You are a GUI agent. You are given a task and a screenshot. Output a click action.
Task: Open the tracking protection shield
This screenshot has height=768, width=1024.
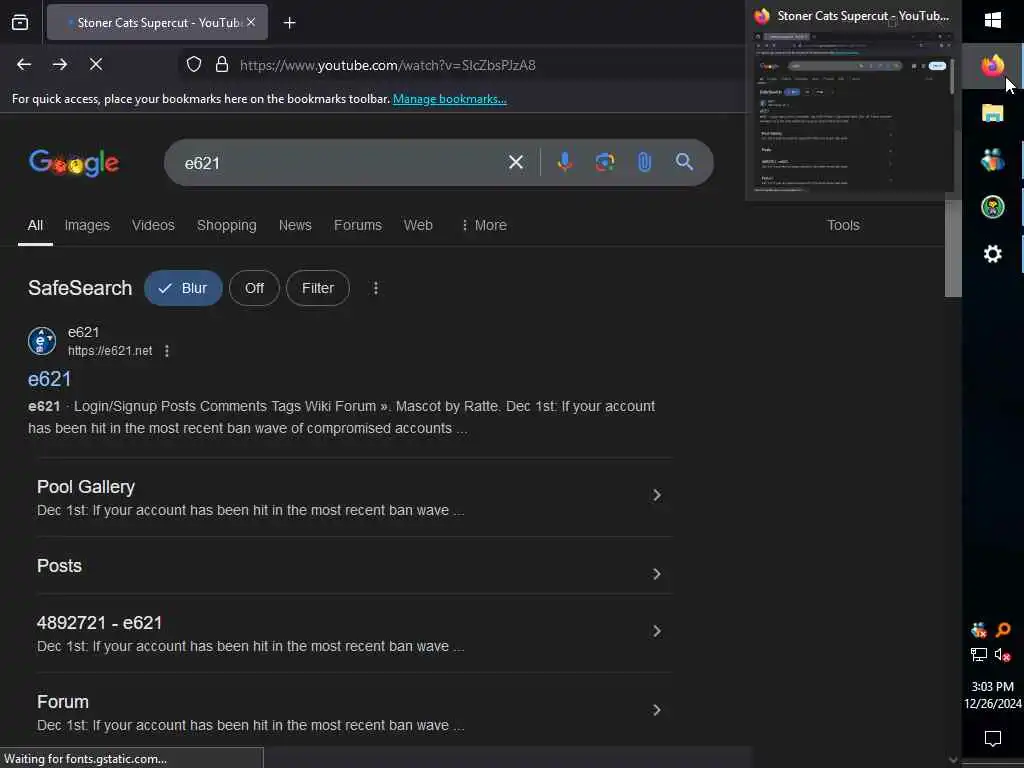tap(194, 65)
